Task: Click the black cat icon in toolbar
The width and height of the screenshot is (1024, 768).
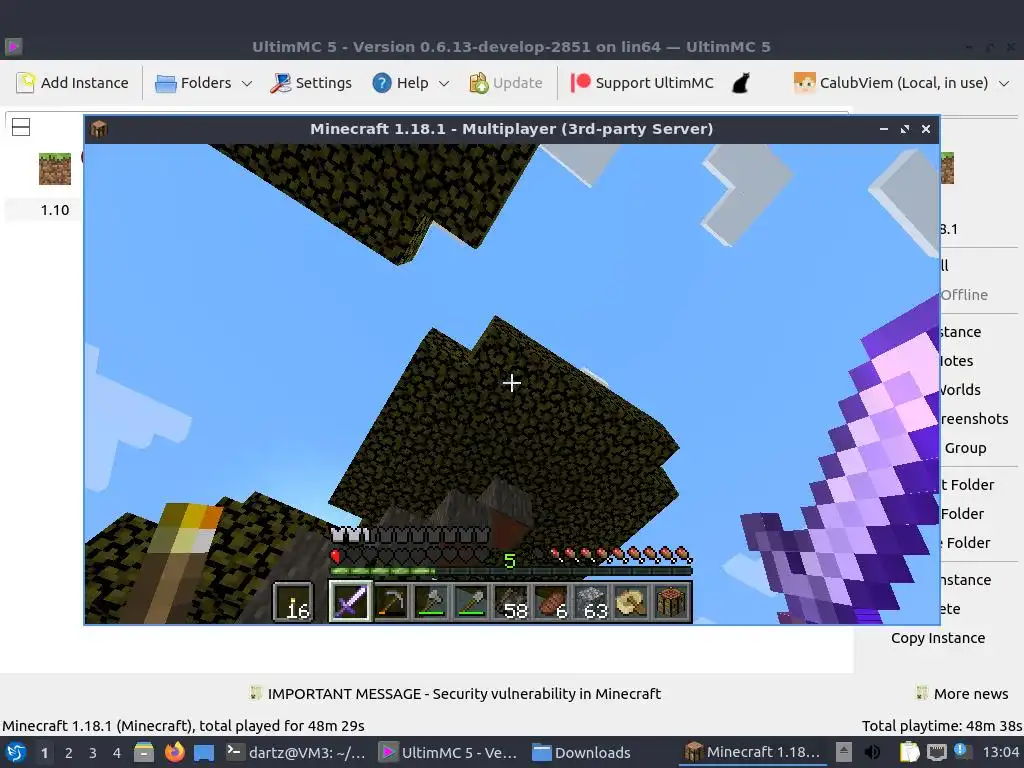Action: [x=741, y=83]
